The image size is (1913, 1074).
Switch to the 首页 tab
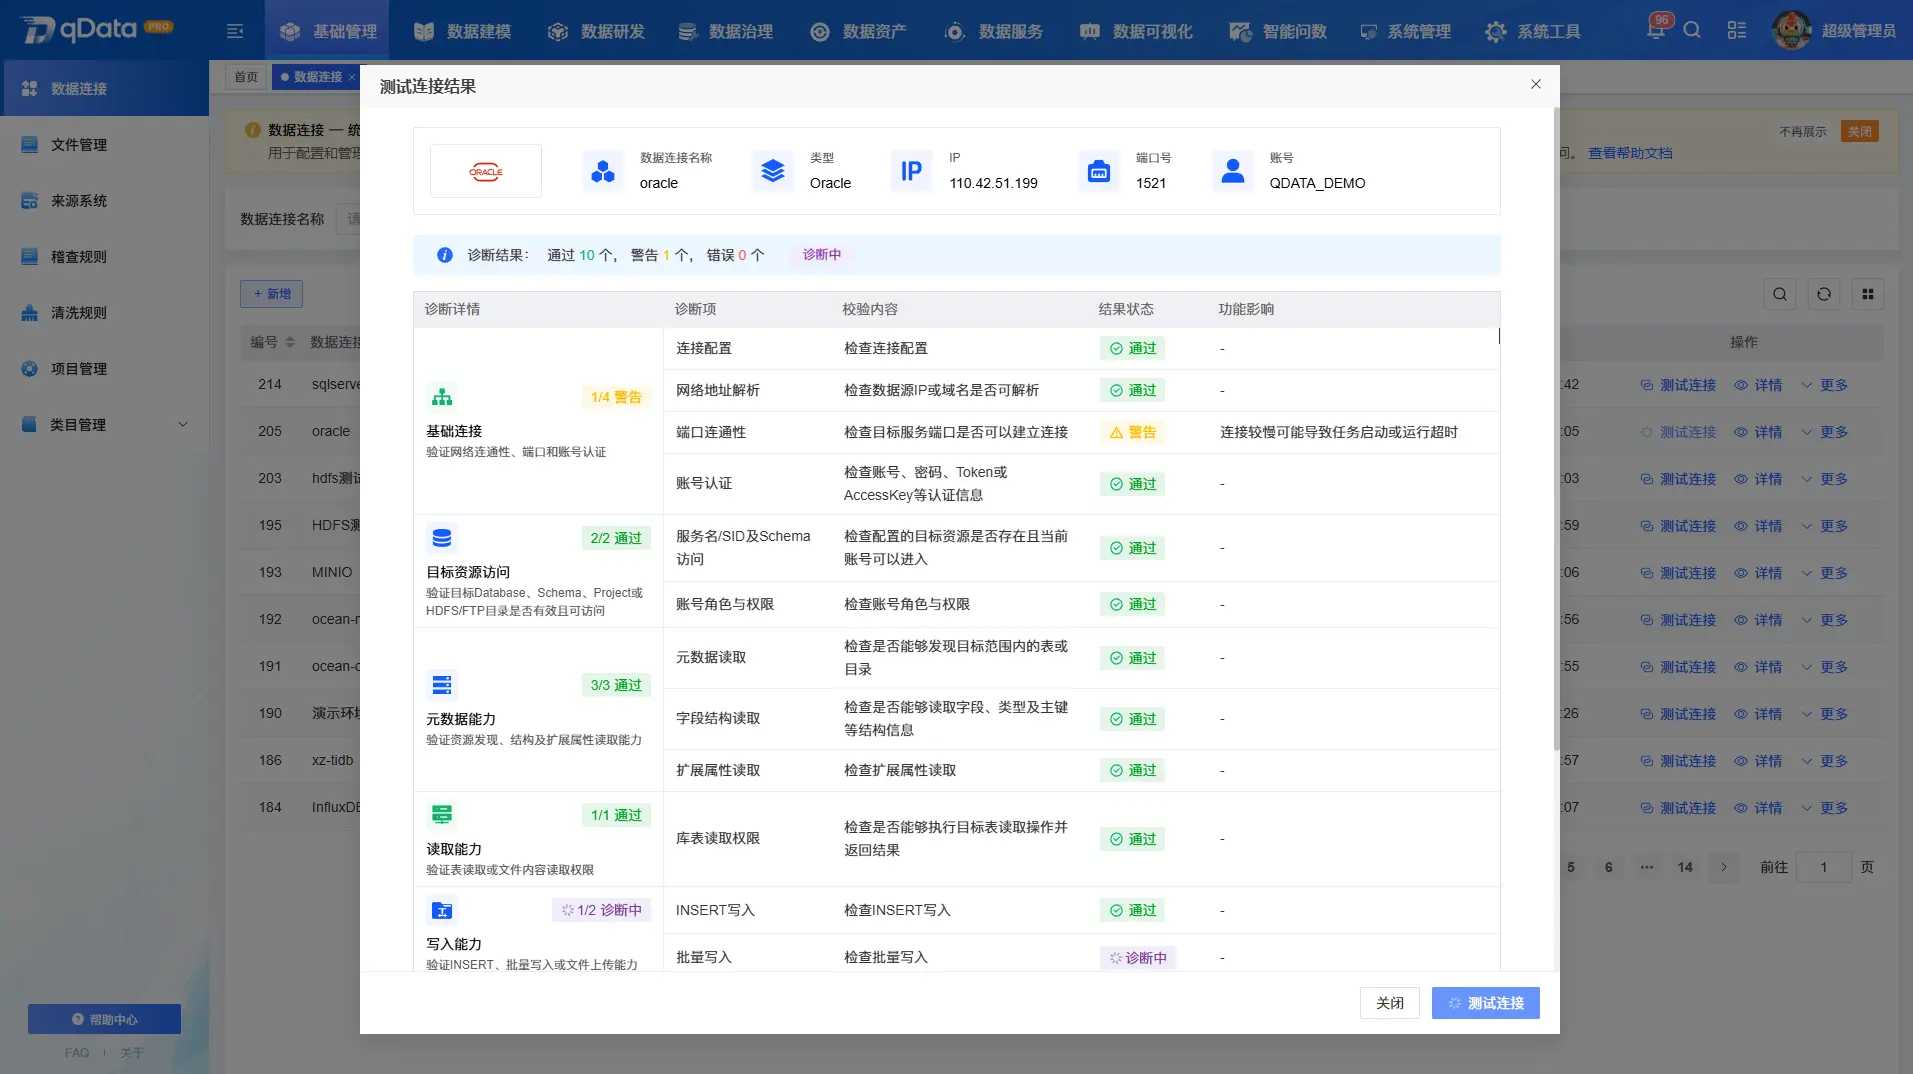pos(246,77)
